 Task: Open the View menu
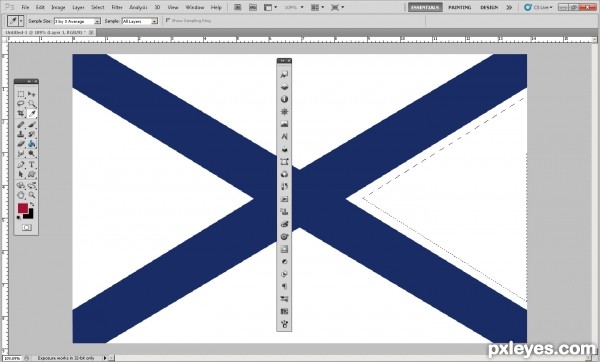click(173, 7)
